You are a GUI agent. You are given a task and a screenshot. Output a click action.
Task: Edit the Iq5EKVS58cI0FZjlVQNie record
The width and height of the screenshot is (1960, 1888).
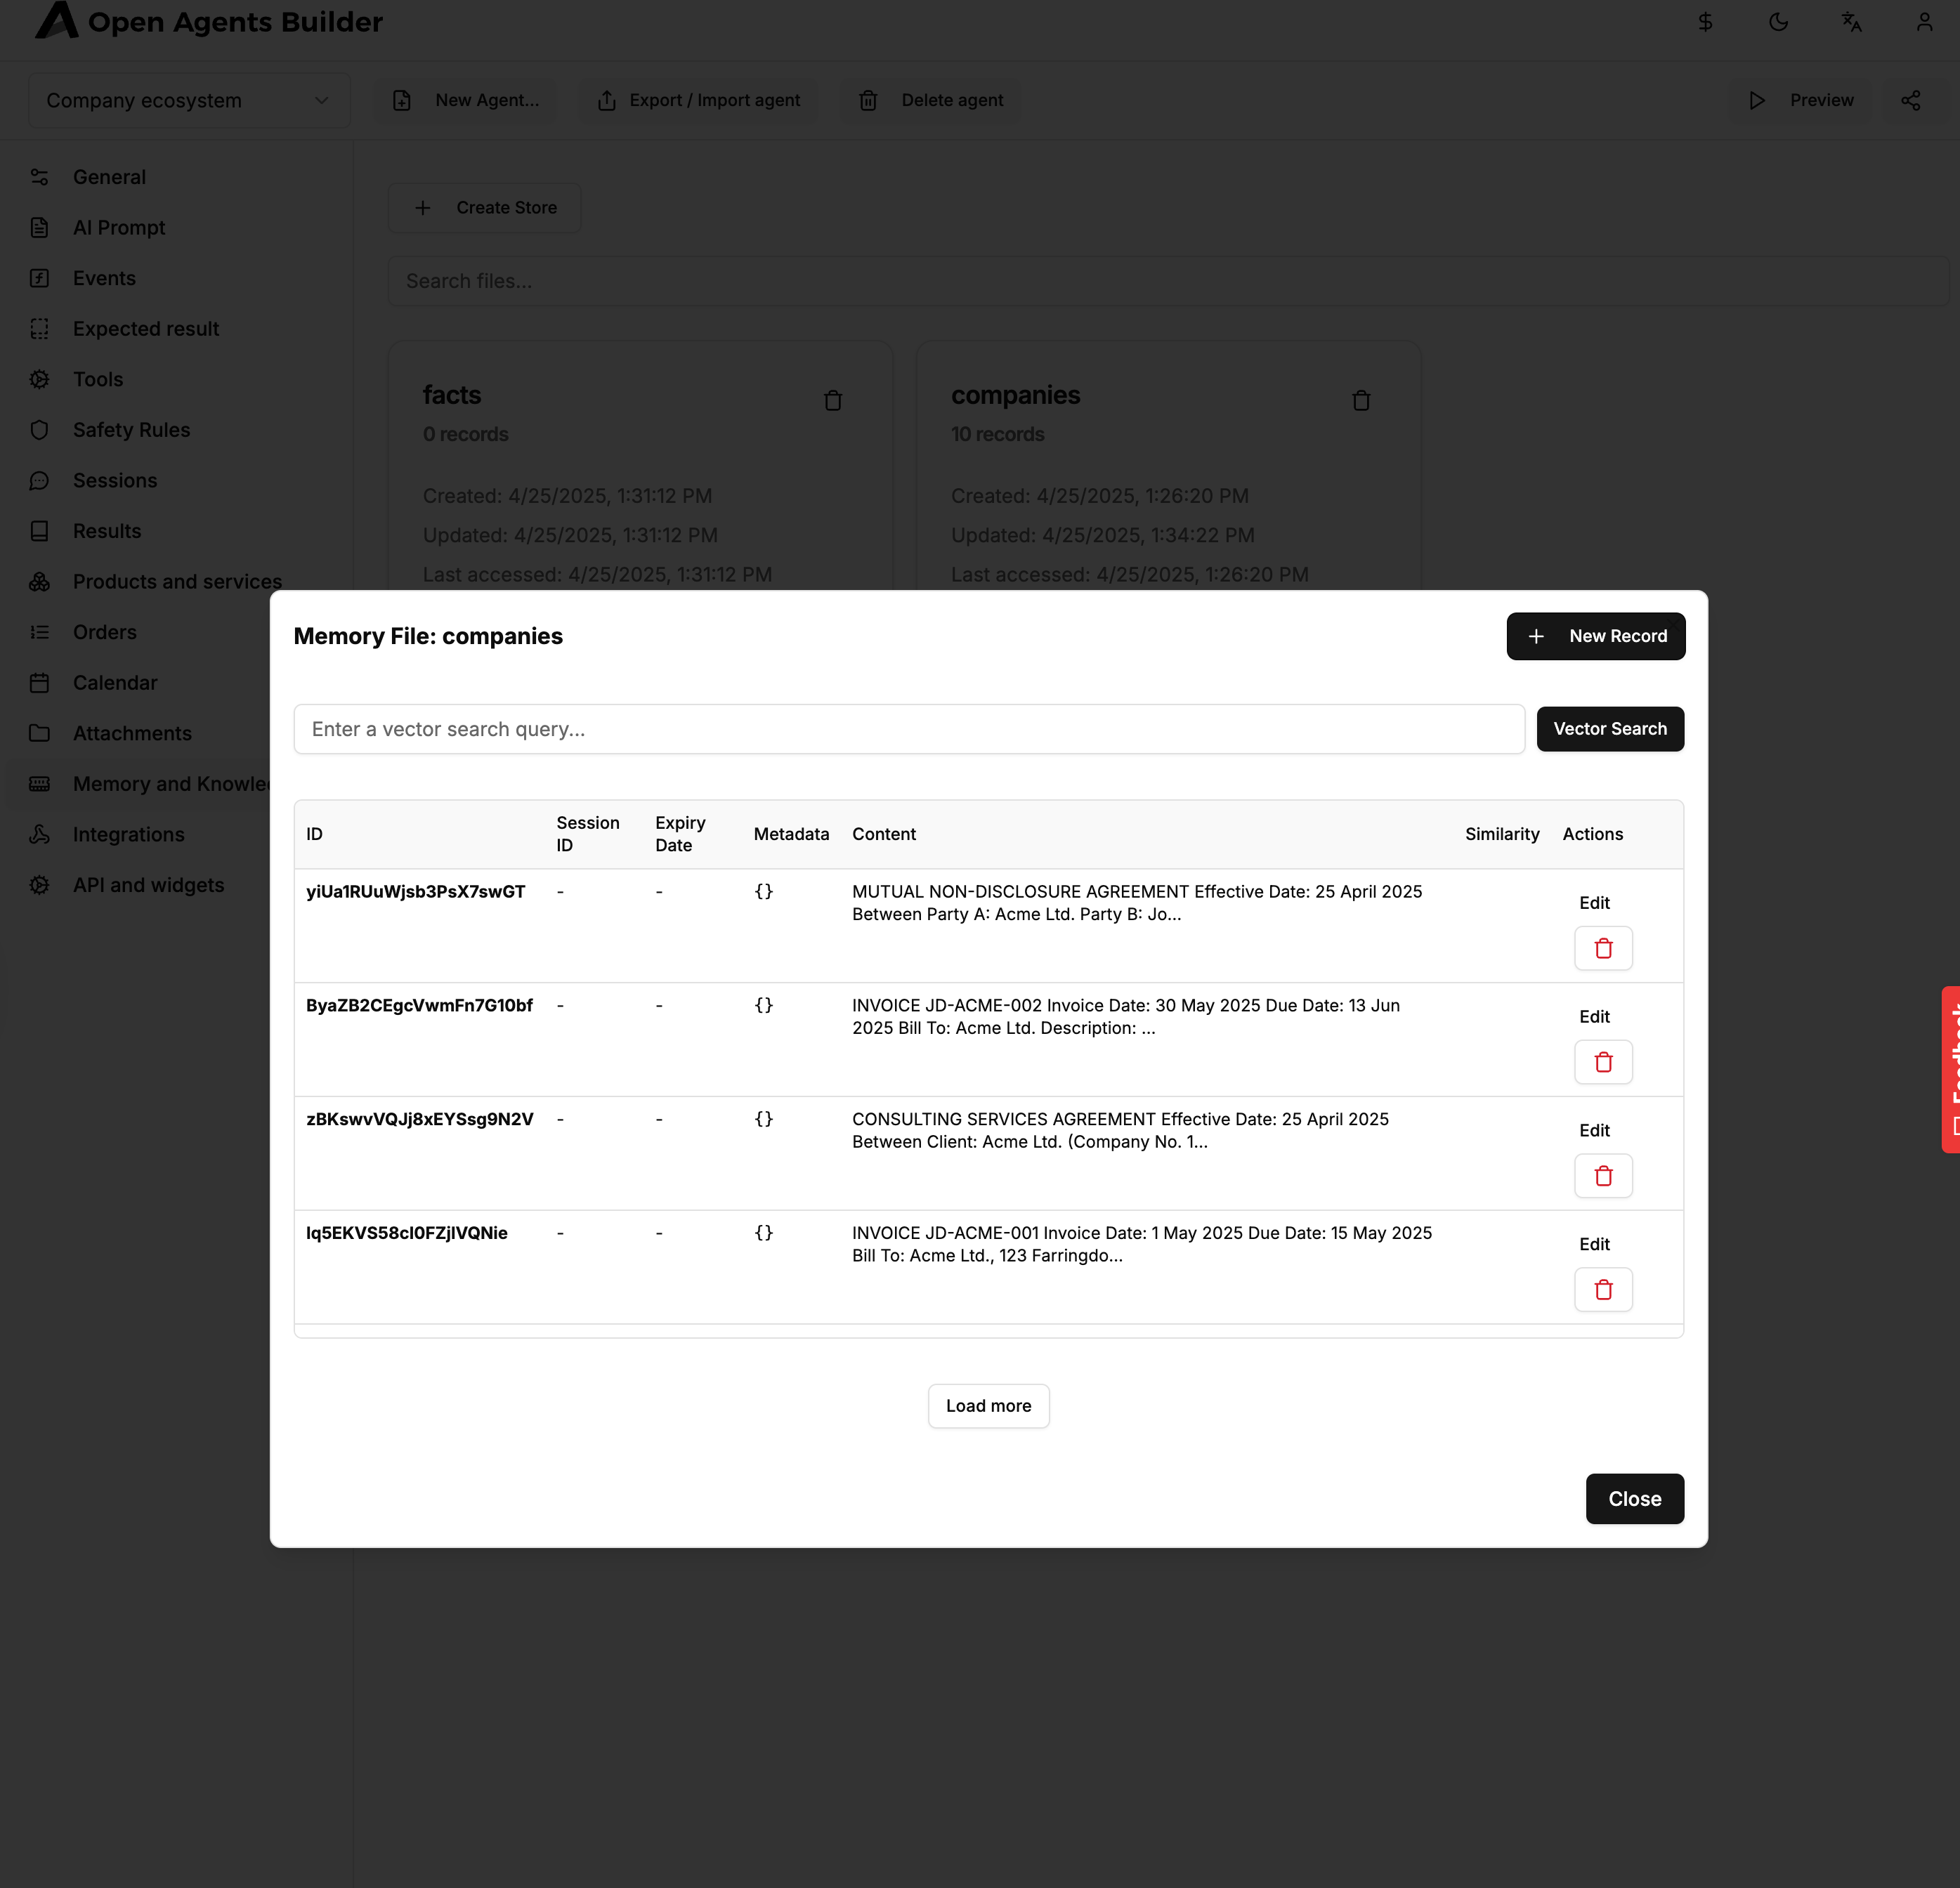[1594, 1245]
